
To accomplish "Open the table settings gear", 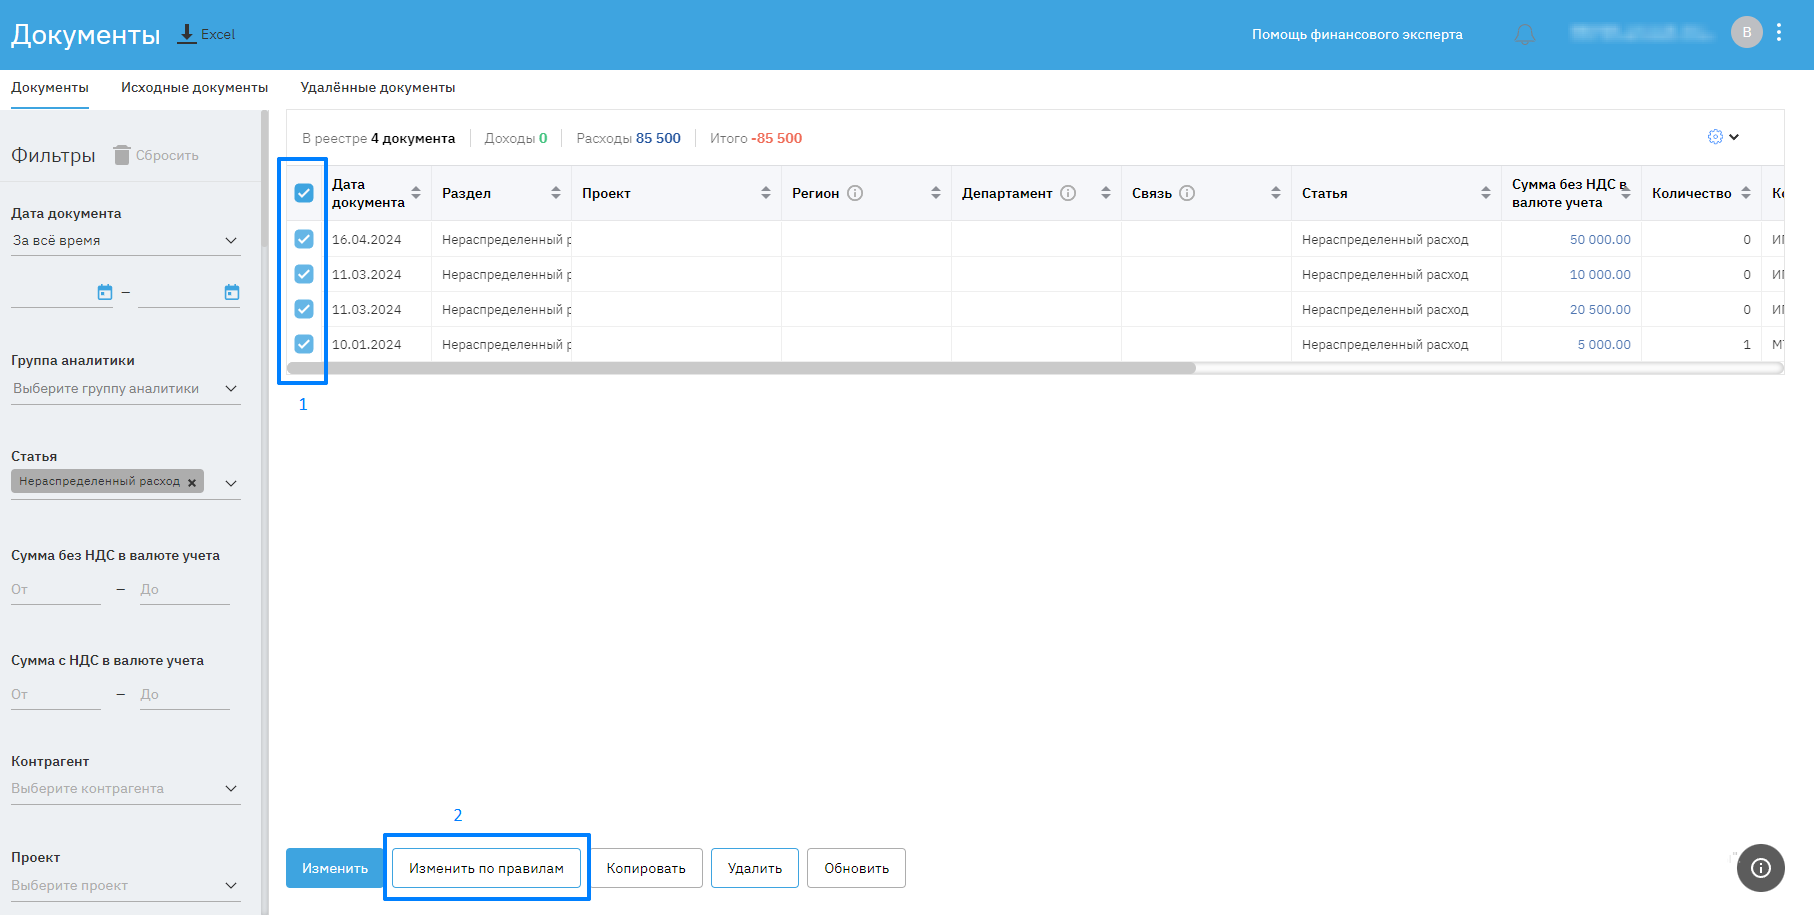I will 1715,137.
